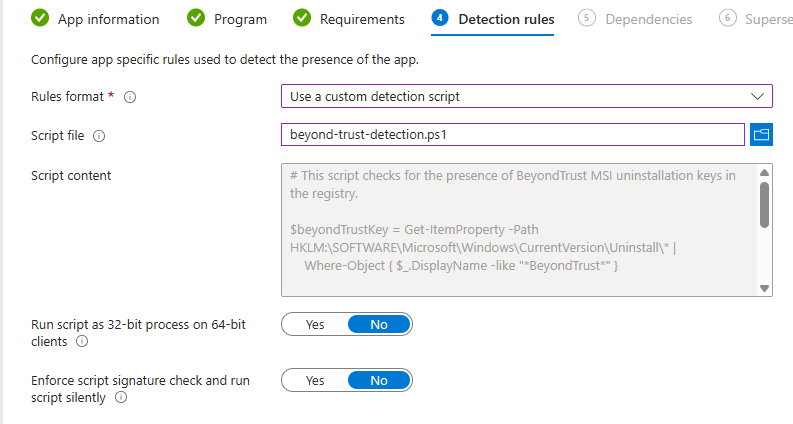793x424 pixels.
Task: Click 'Enforce script signature check' label
Action: coord(140,389)
